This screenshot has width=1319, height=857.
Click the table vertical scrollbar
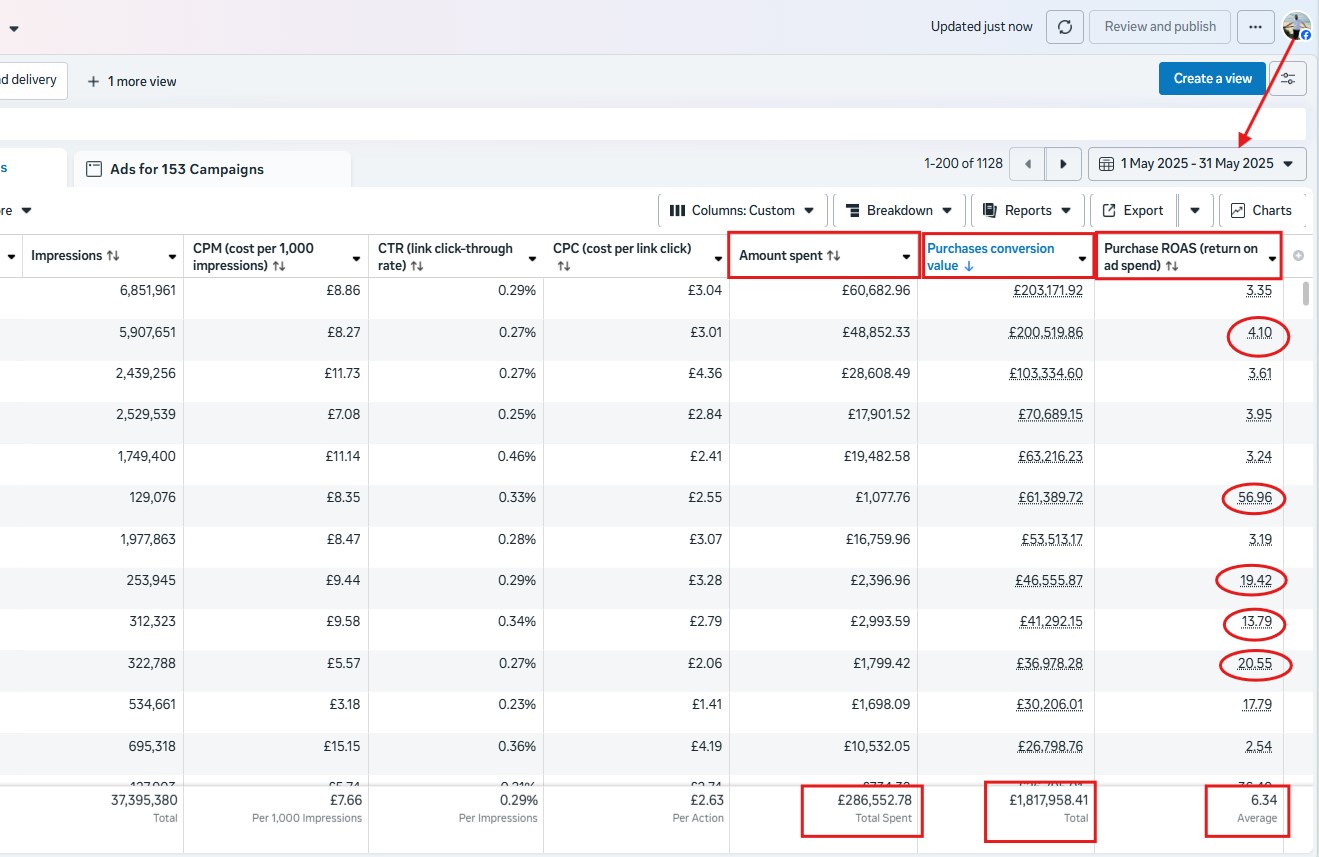[1305, 294]
